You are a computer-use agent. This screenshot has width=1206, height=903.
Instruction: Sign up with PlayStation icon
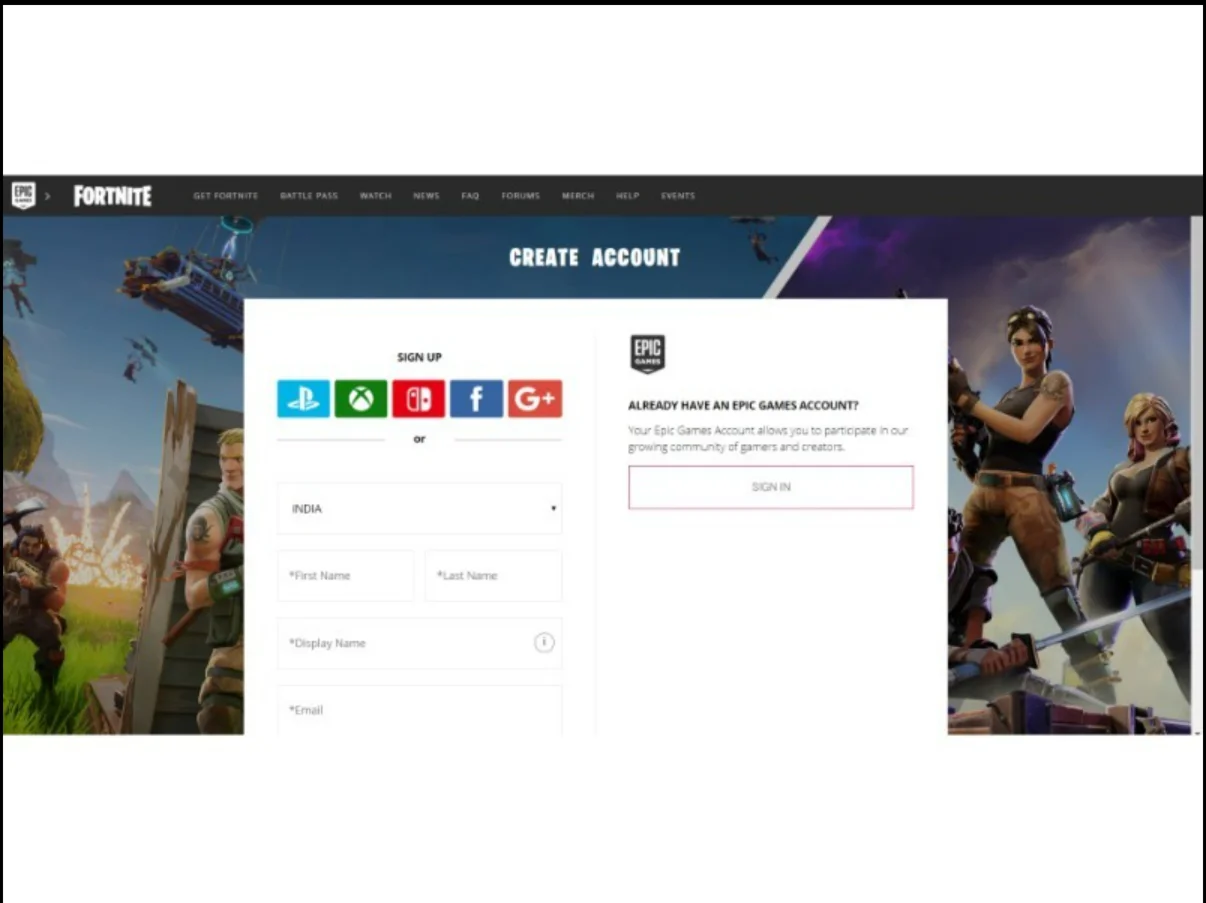coord(303,399)
